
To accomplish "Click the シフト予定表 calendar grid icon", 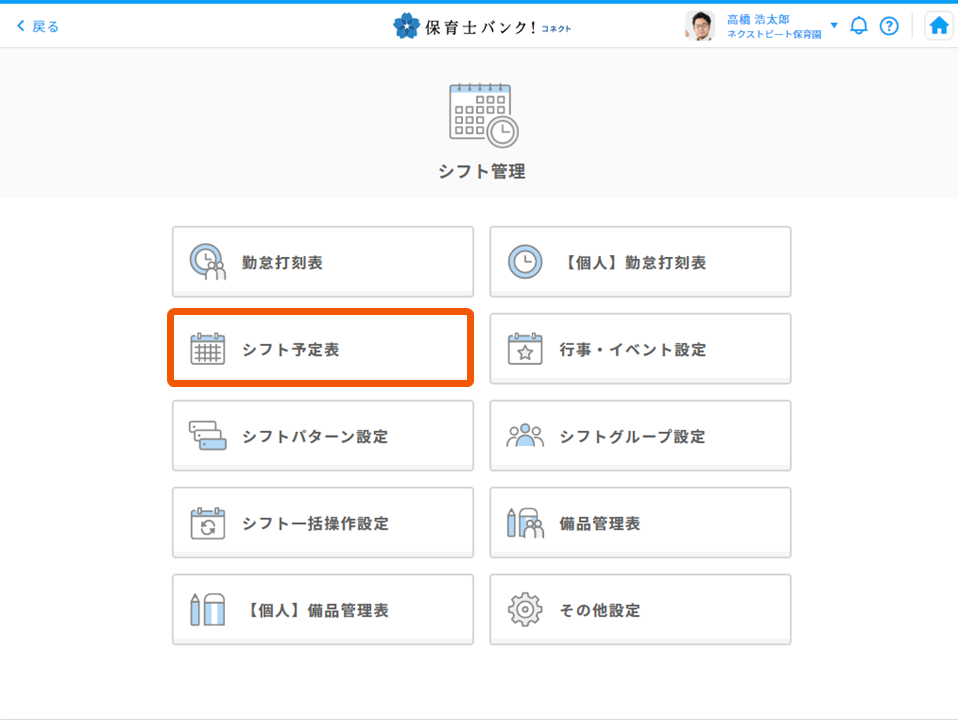I will coord(208,350).
